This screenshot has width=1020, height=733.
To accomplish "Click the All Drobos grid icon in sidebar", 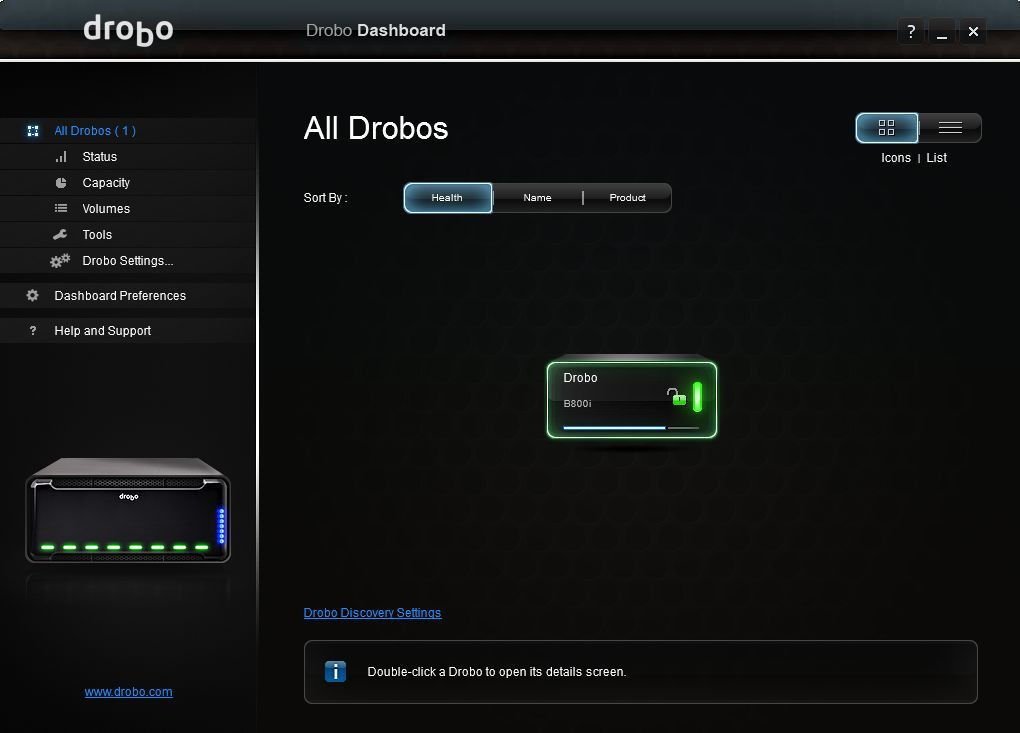I will point(33,131).
